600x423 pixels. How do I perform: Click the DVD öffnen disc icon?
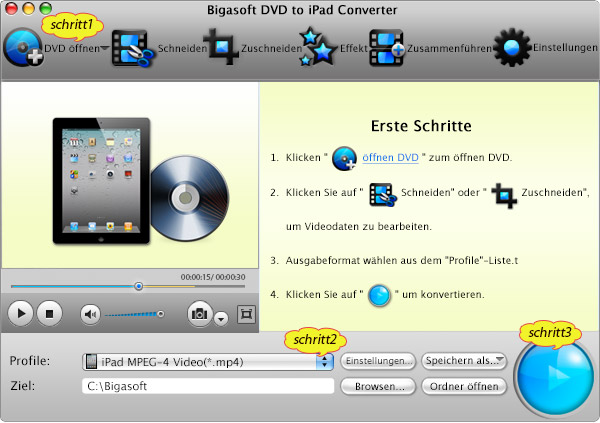pos(23,47)
